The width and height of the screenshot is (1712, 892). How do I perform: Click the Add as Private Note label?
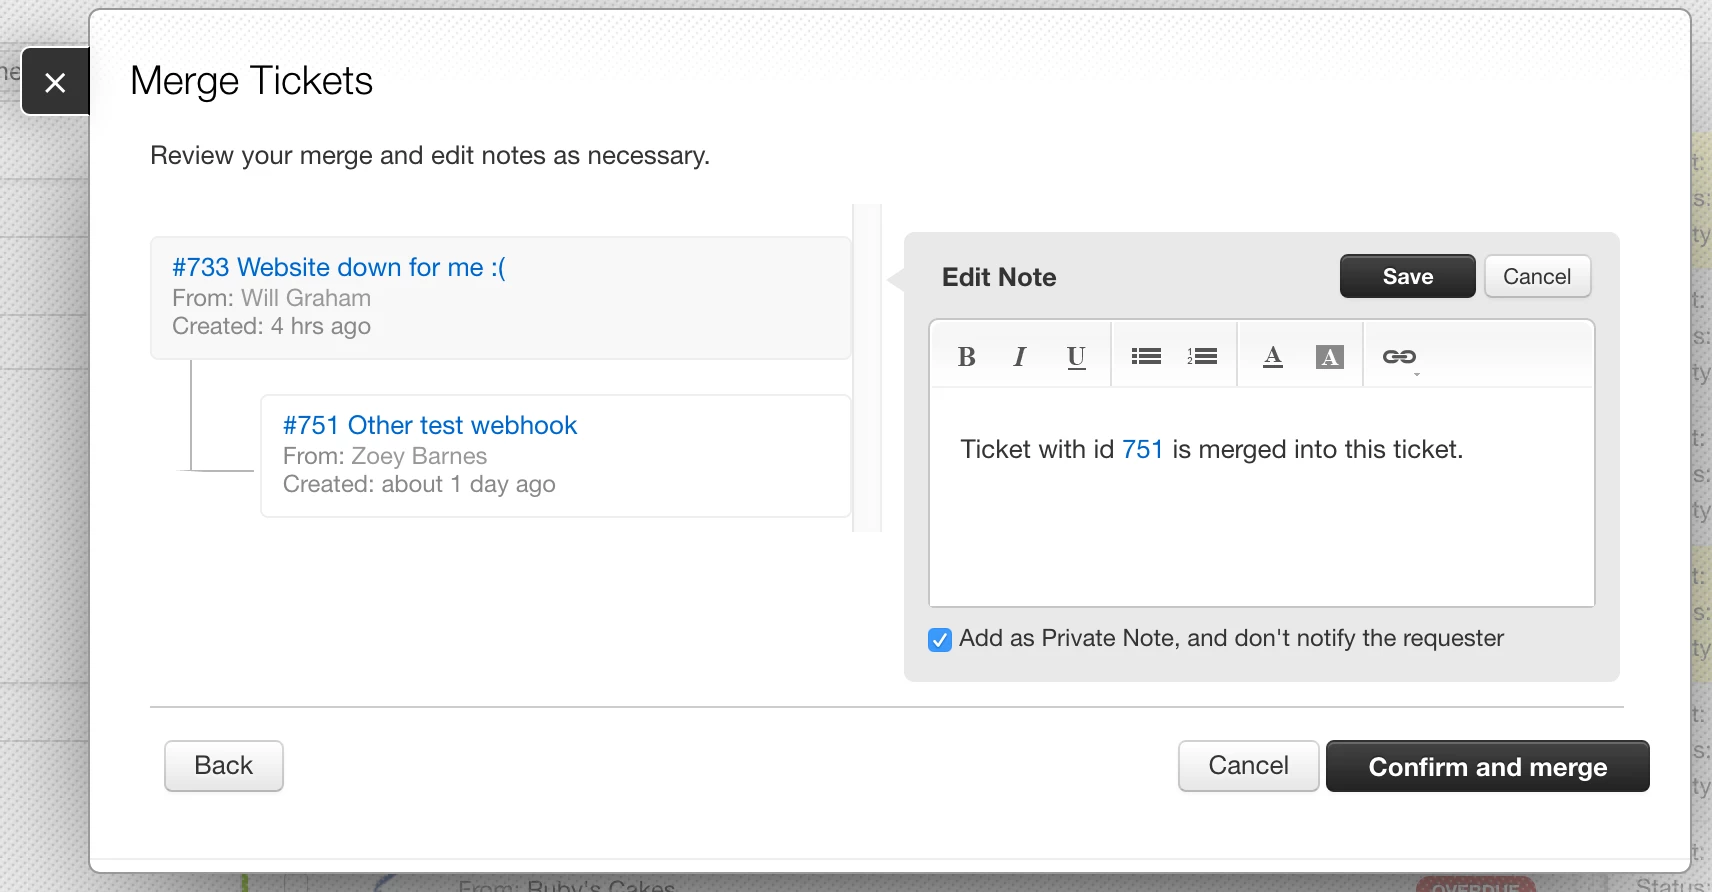point(1231,638)
